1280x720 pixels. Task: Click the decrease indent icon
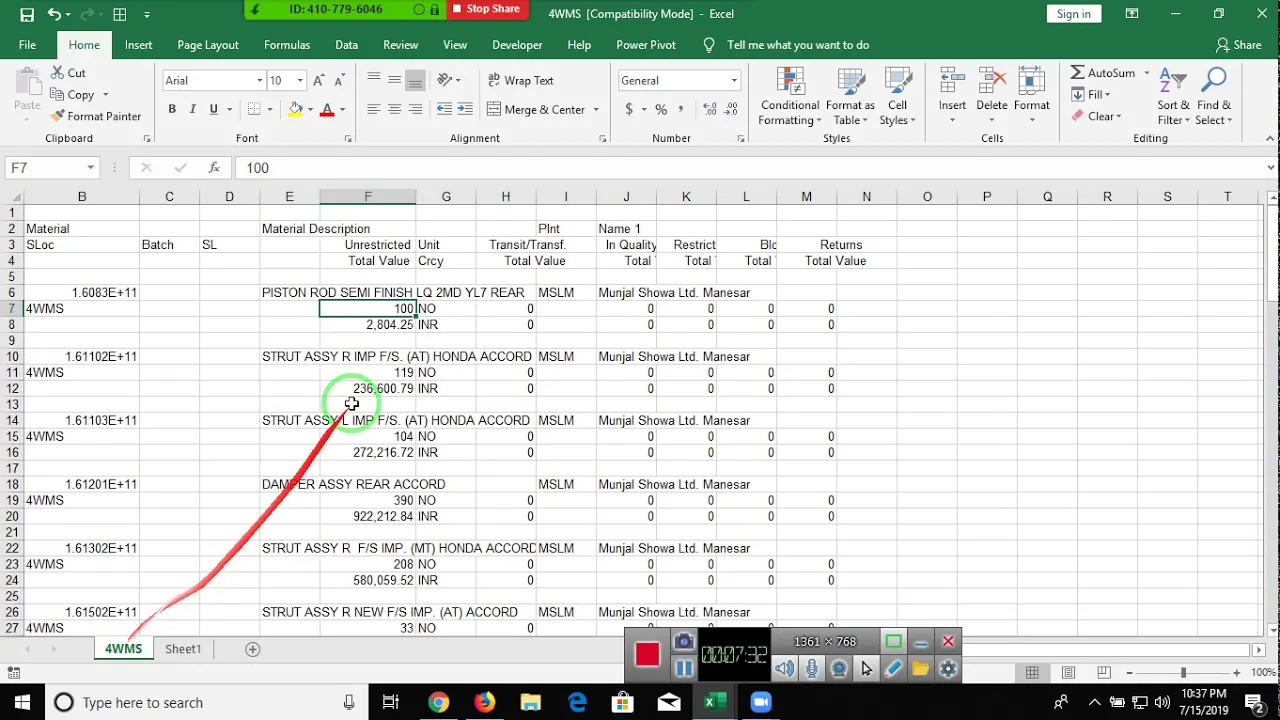(x=445, y=109)
